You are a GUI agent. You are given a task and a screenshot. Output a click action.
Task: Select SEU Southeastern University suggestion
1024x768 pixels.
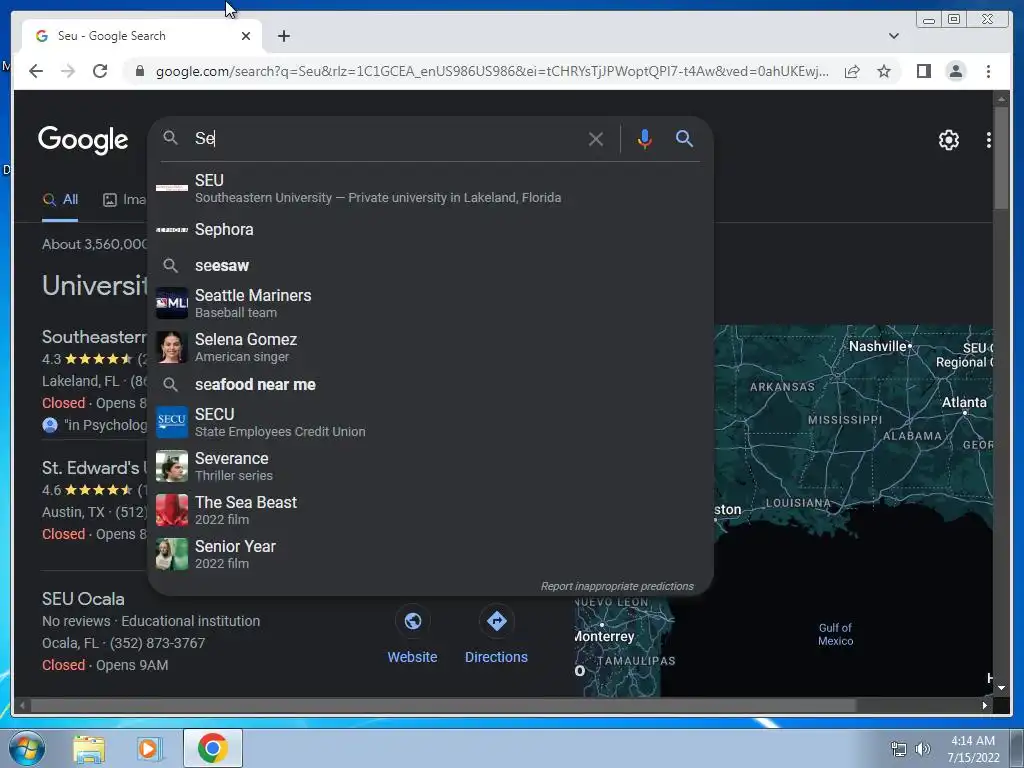click(430, 188)
